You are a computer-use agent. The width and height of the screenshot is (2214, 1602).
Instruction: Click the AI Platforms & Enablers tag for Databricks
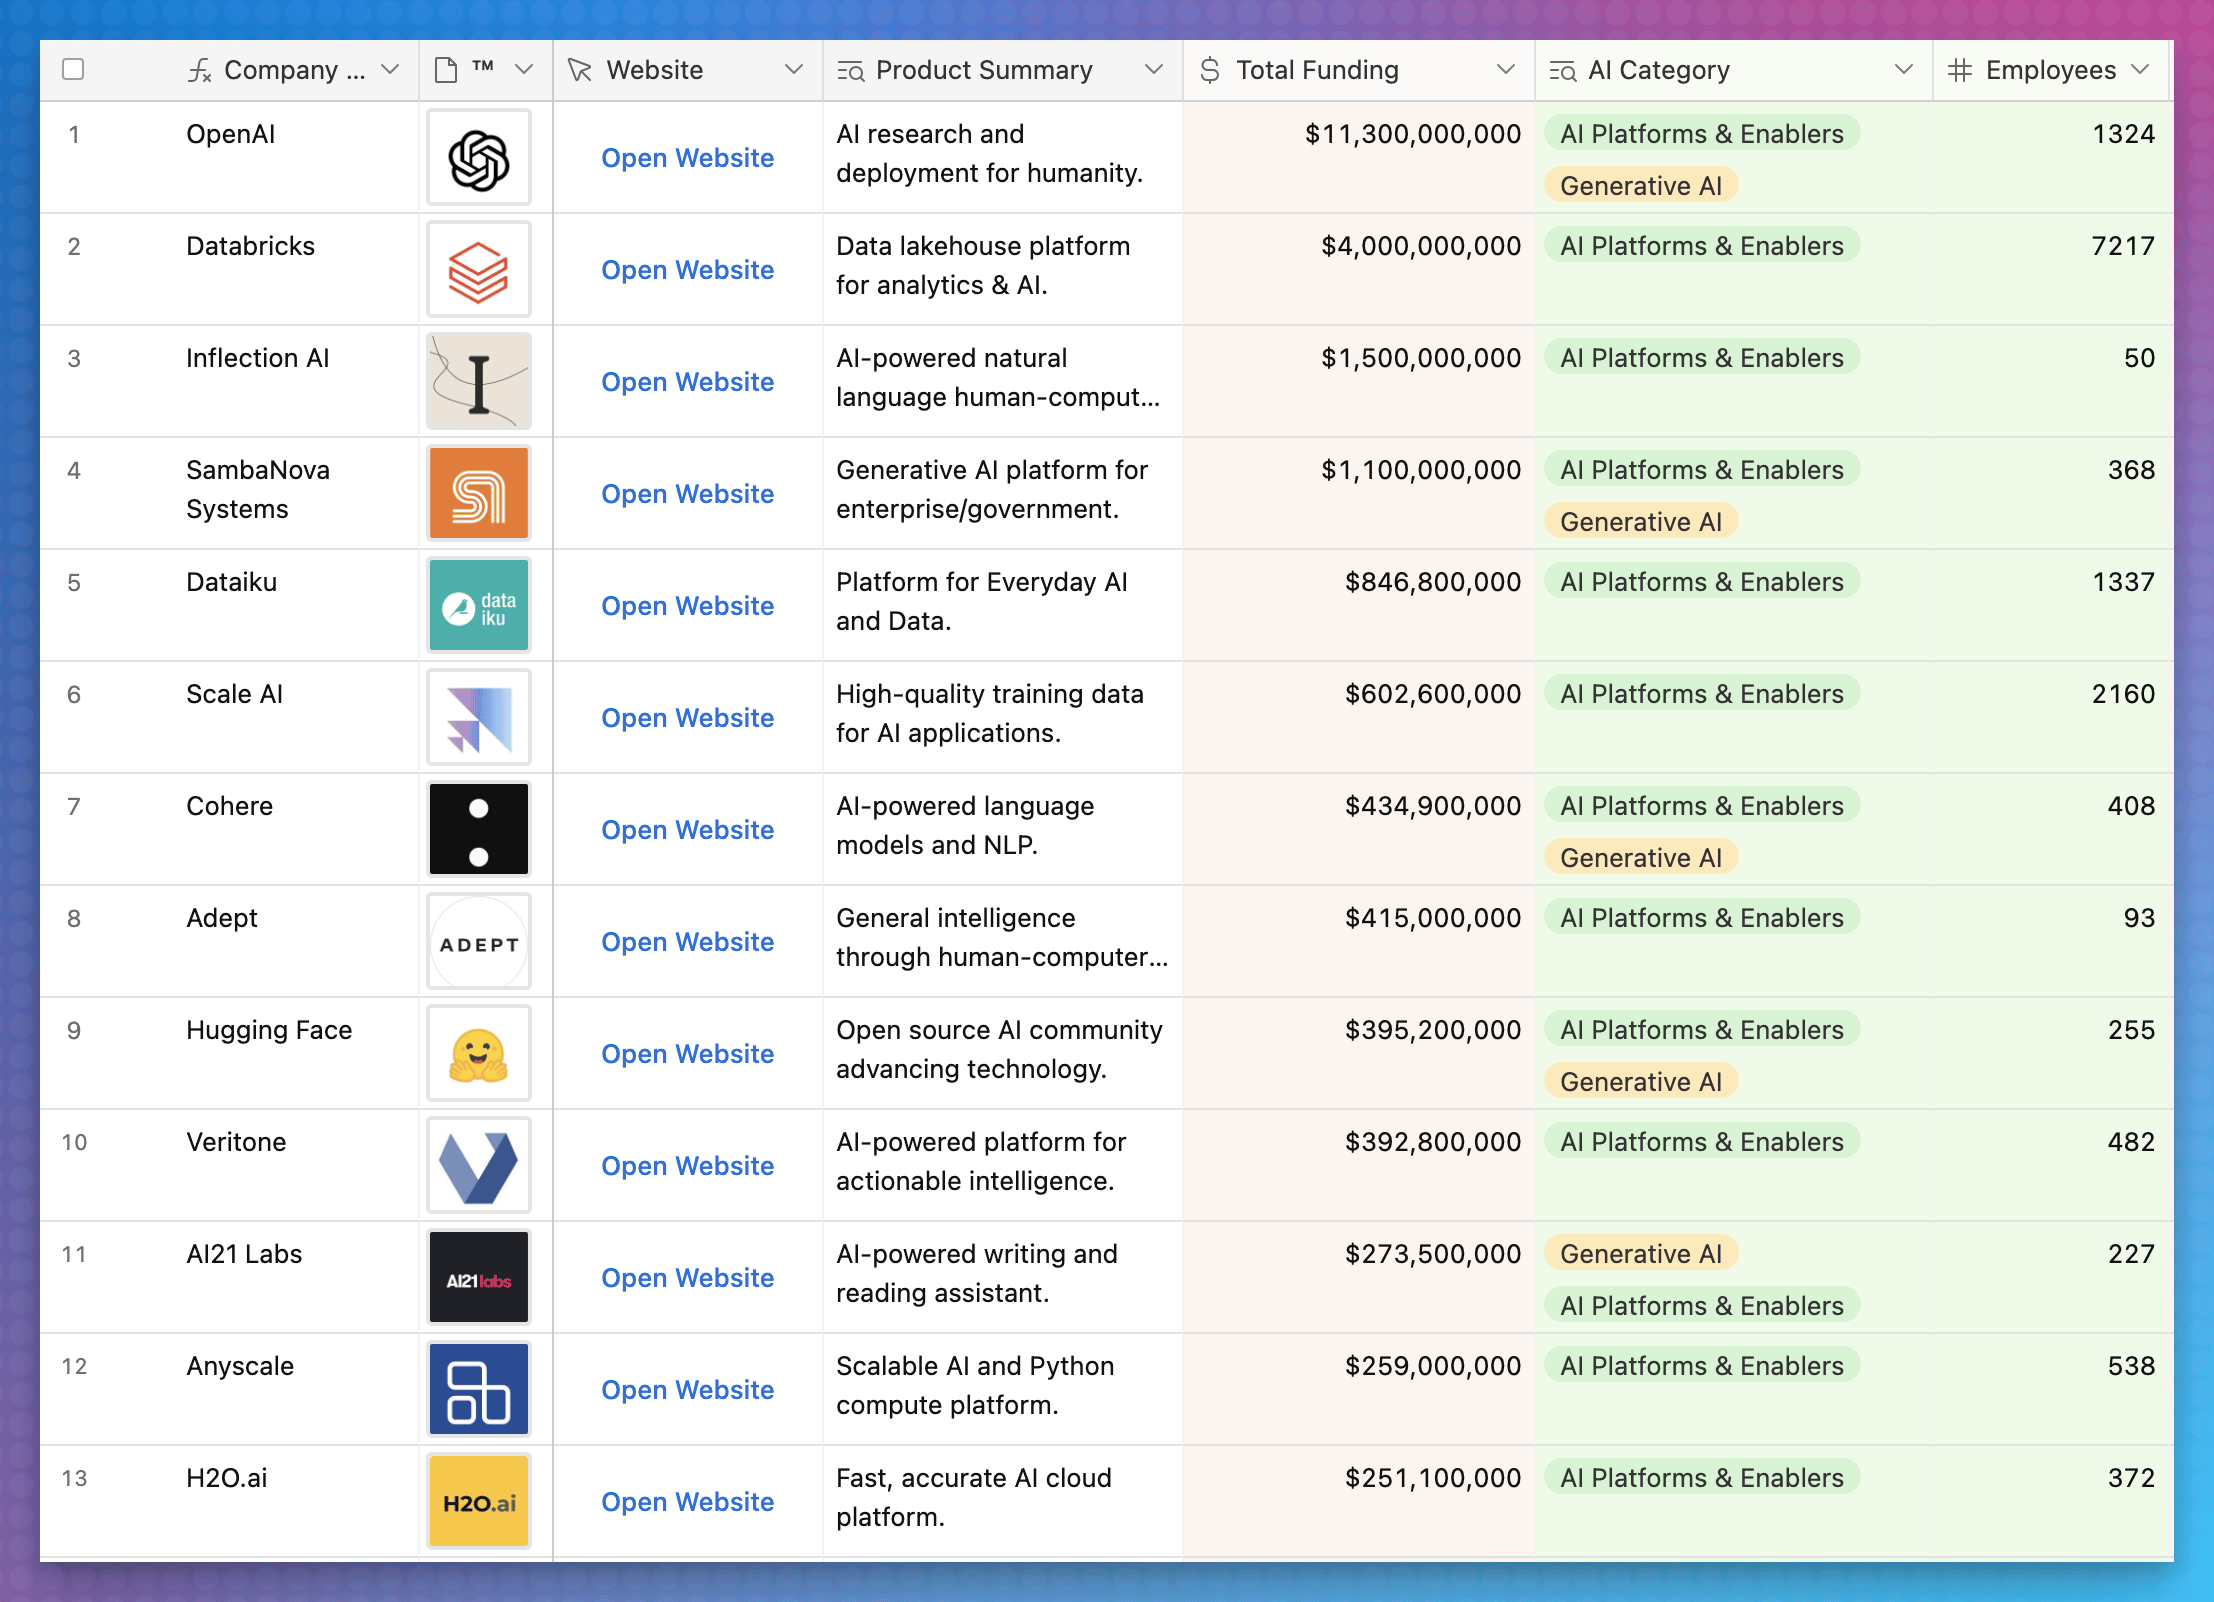click(x=1702, y=246)
